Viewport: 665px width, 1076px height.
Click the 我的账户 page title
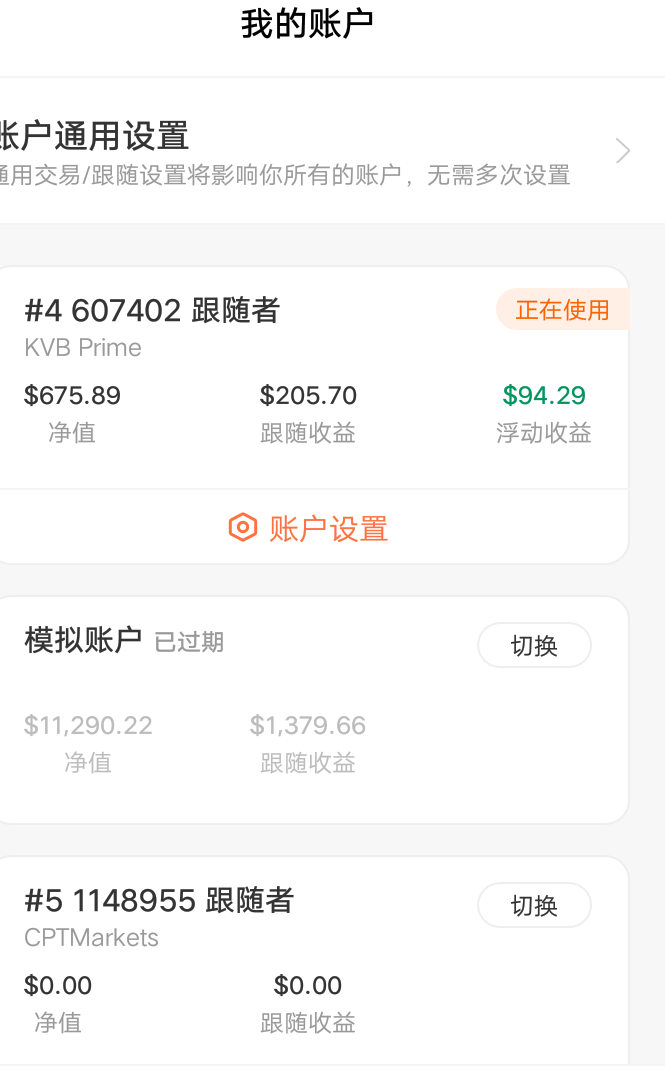pyautogui.click(x=307, y=25)
